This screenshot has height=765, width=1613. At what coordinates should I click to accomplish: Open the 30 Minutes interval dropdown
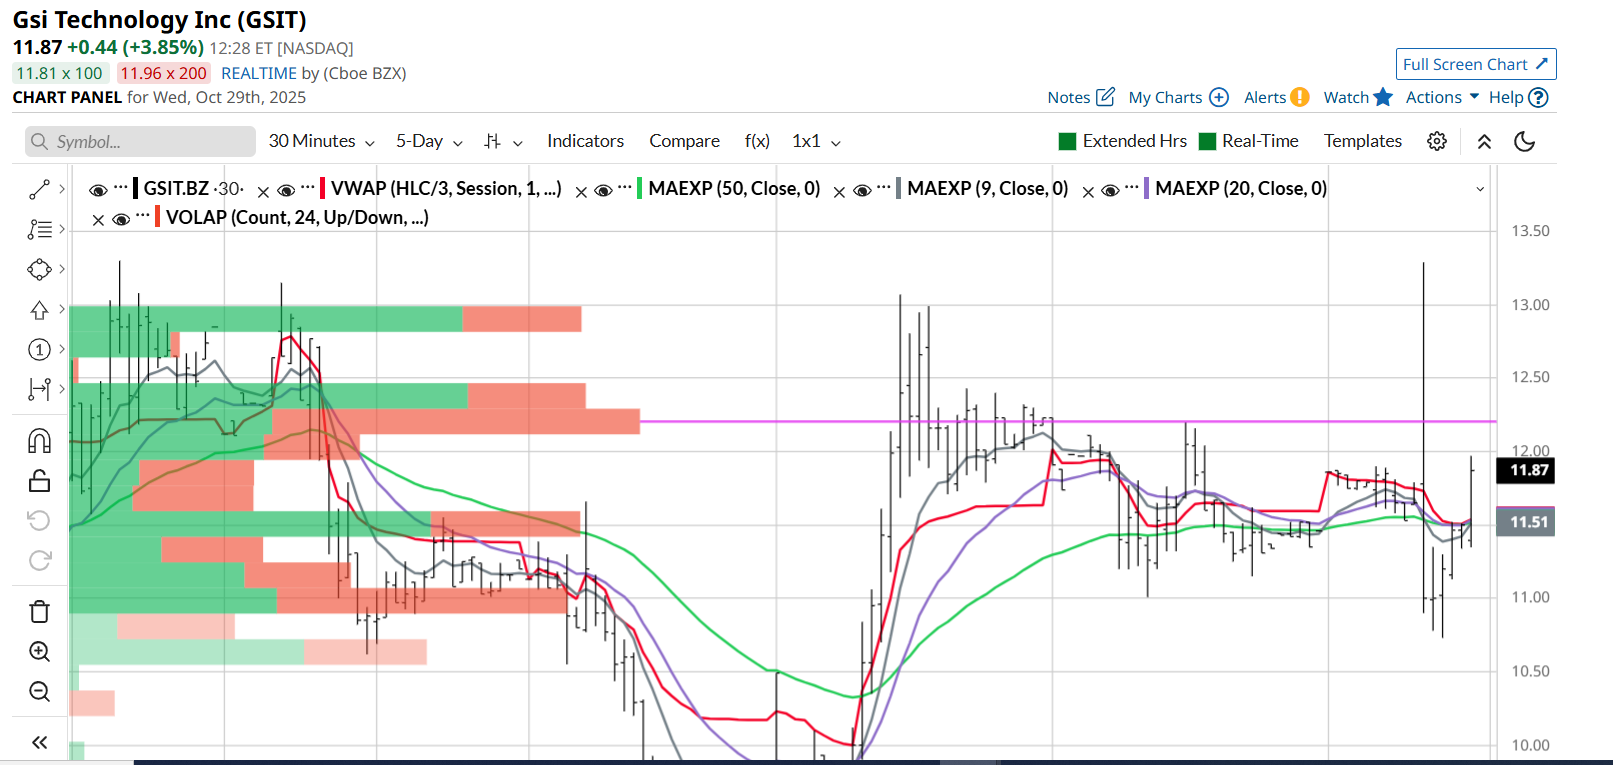(321, 141)
